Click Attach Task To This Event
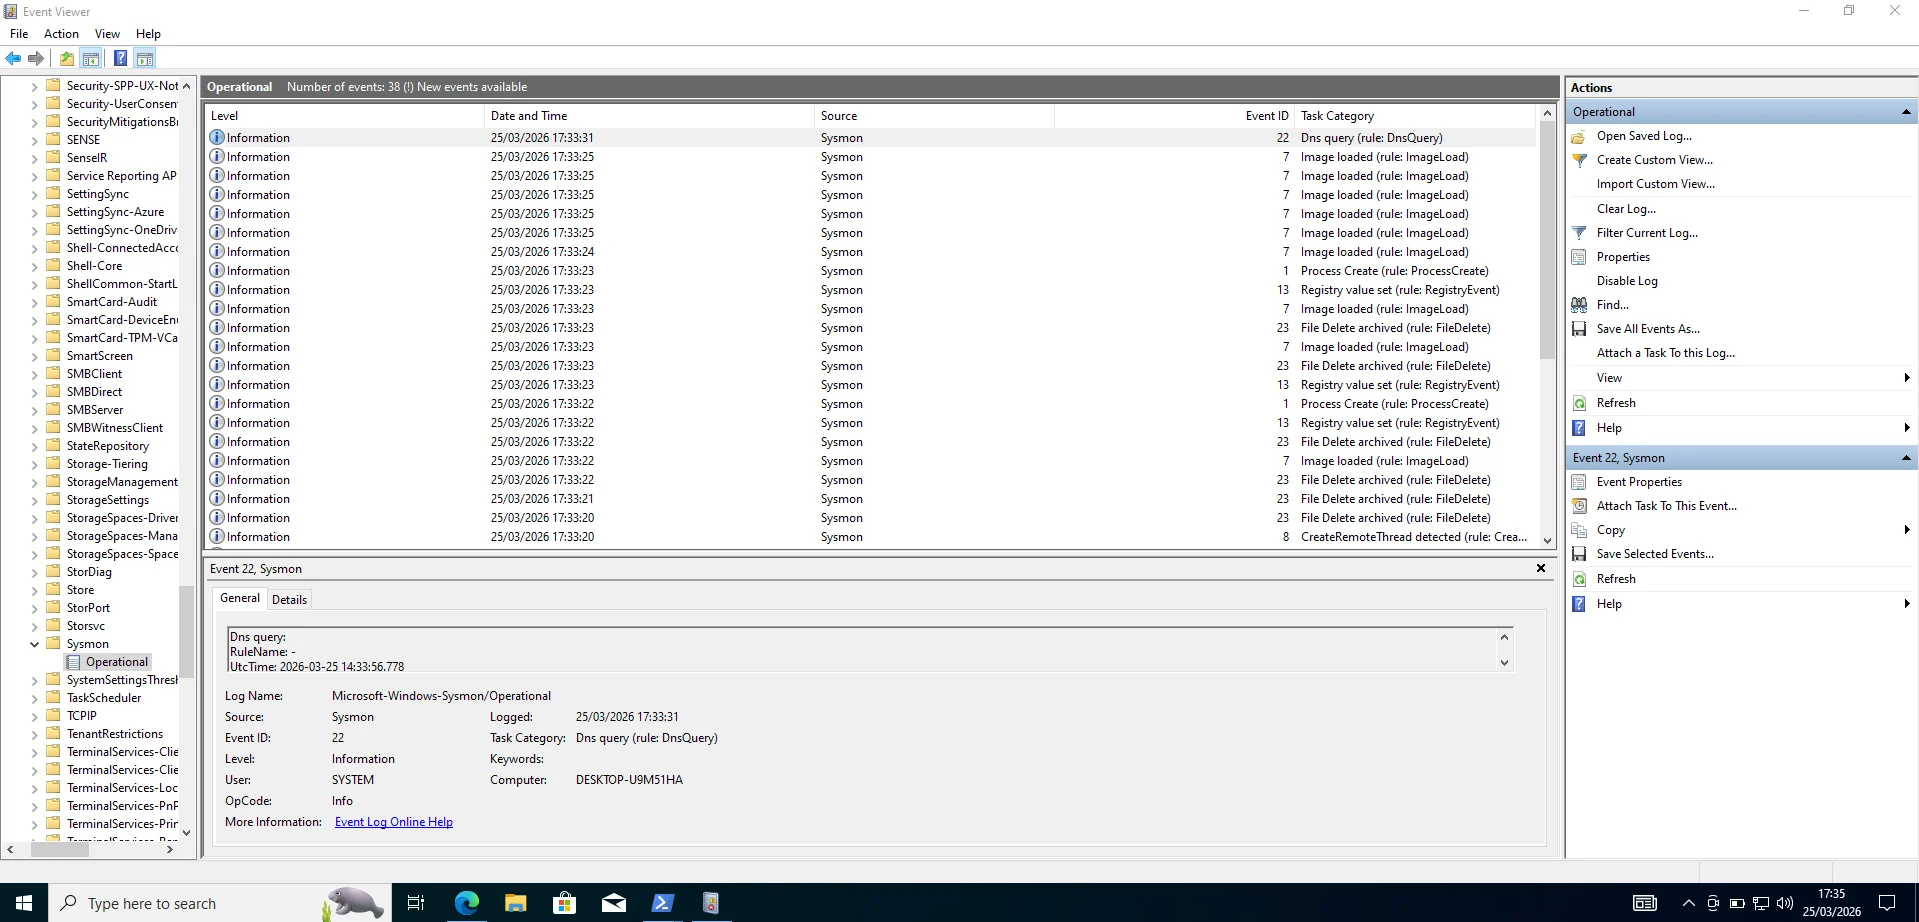The height and width of the screenshot is (922, 1919). point(1666,506)
